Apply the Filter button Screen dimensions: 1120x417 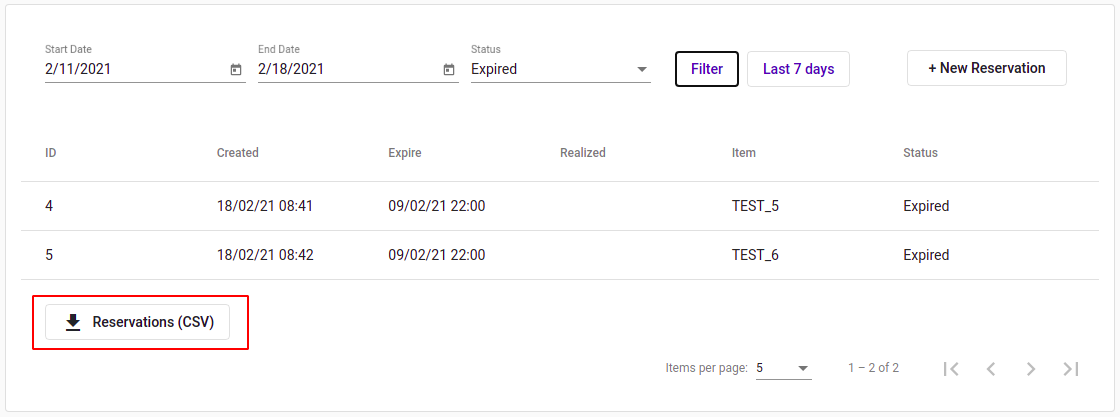tap(706, 69)
